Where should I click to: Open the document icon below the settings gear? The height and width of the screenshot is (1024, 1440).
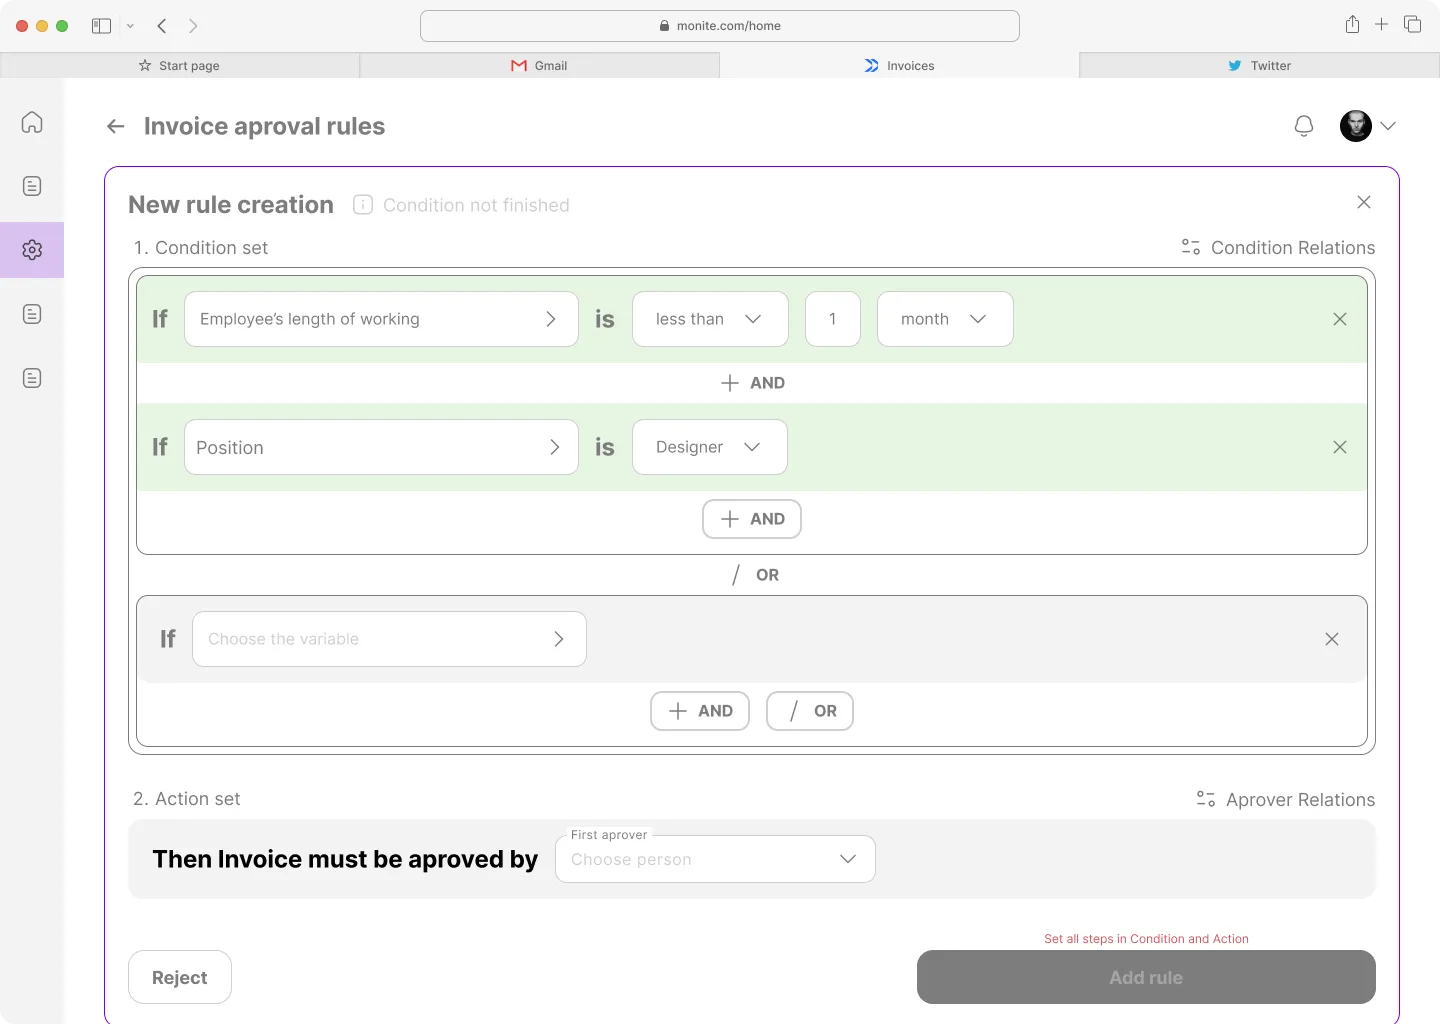point(32,314)
